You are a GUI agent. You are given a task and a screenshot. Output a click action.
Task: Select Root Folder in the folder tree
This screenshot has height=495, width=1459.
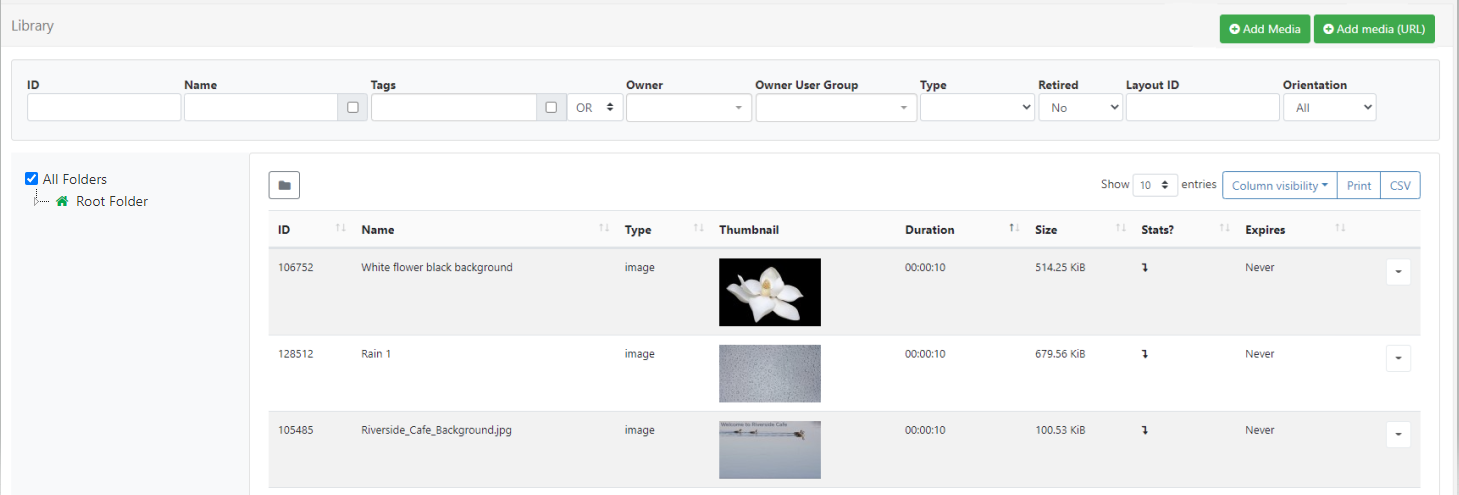pyautogui.click(x=112, y=201)
